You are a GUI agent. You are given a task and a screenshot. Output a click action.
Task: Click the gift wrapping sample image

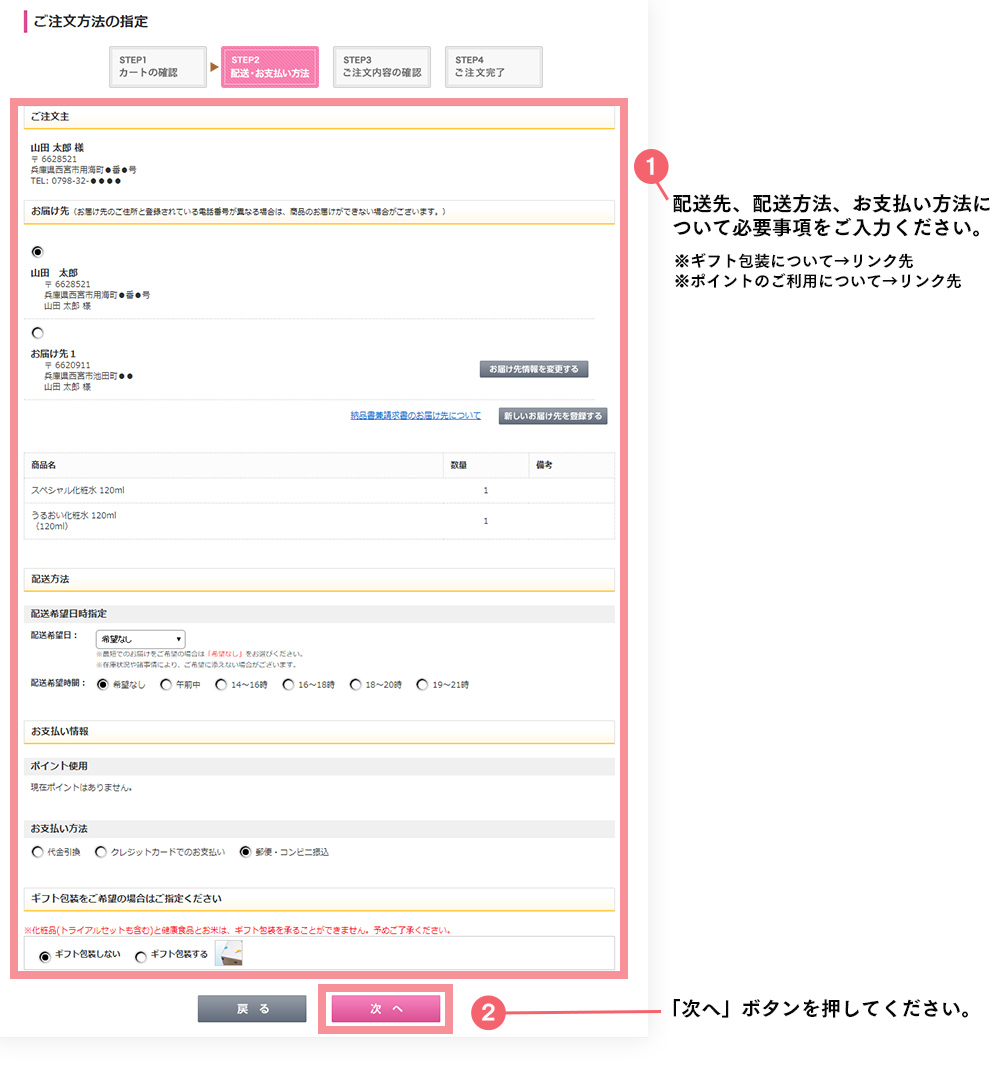click(229, 954)
